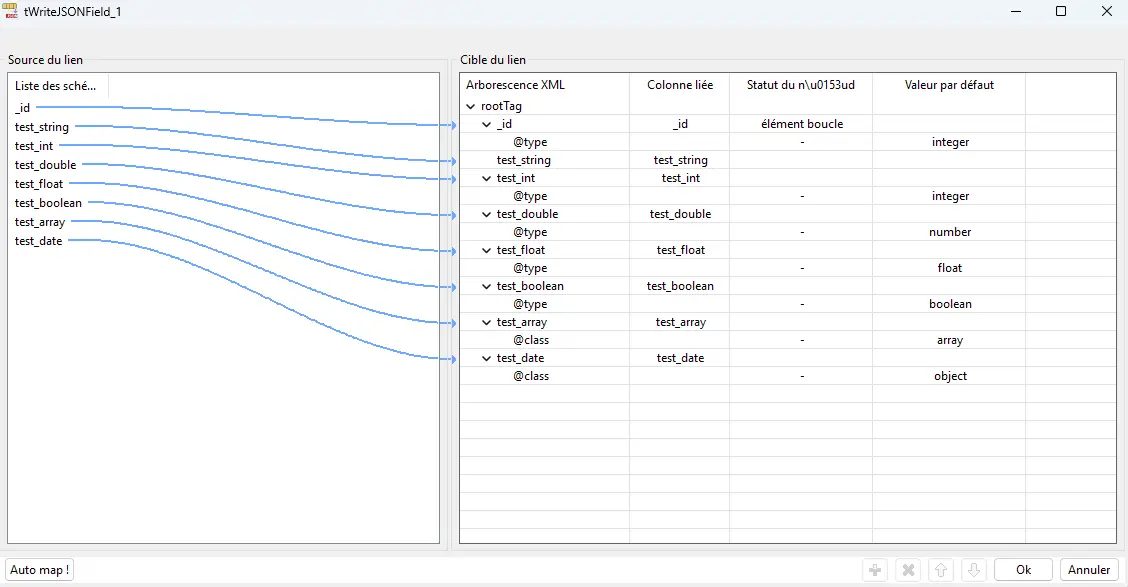Select test_date in the source column list

pyautogui.click(x=38, y=241)
